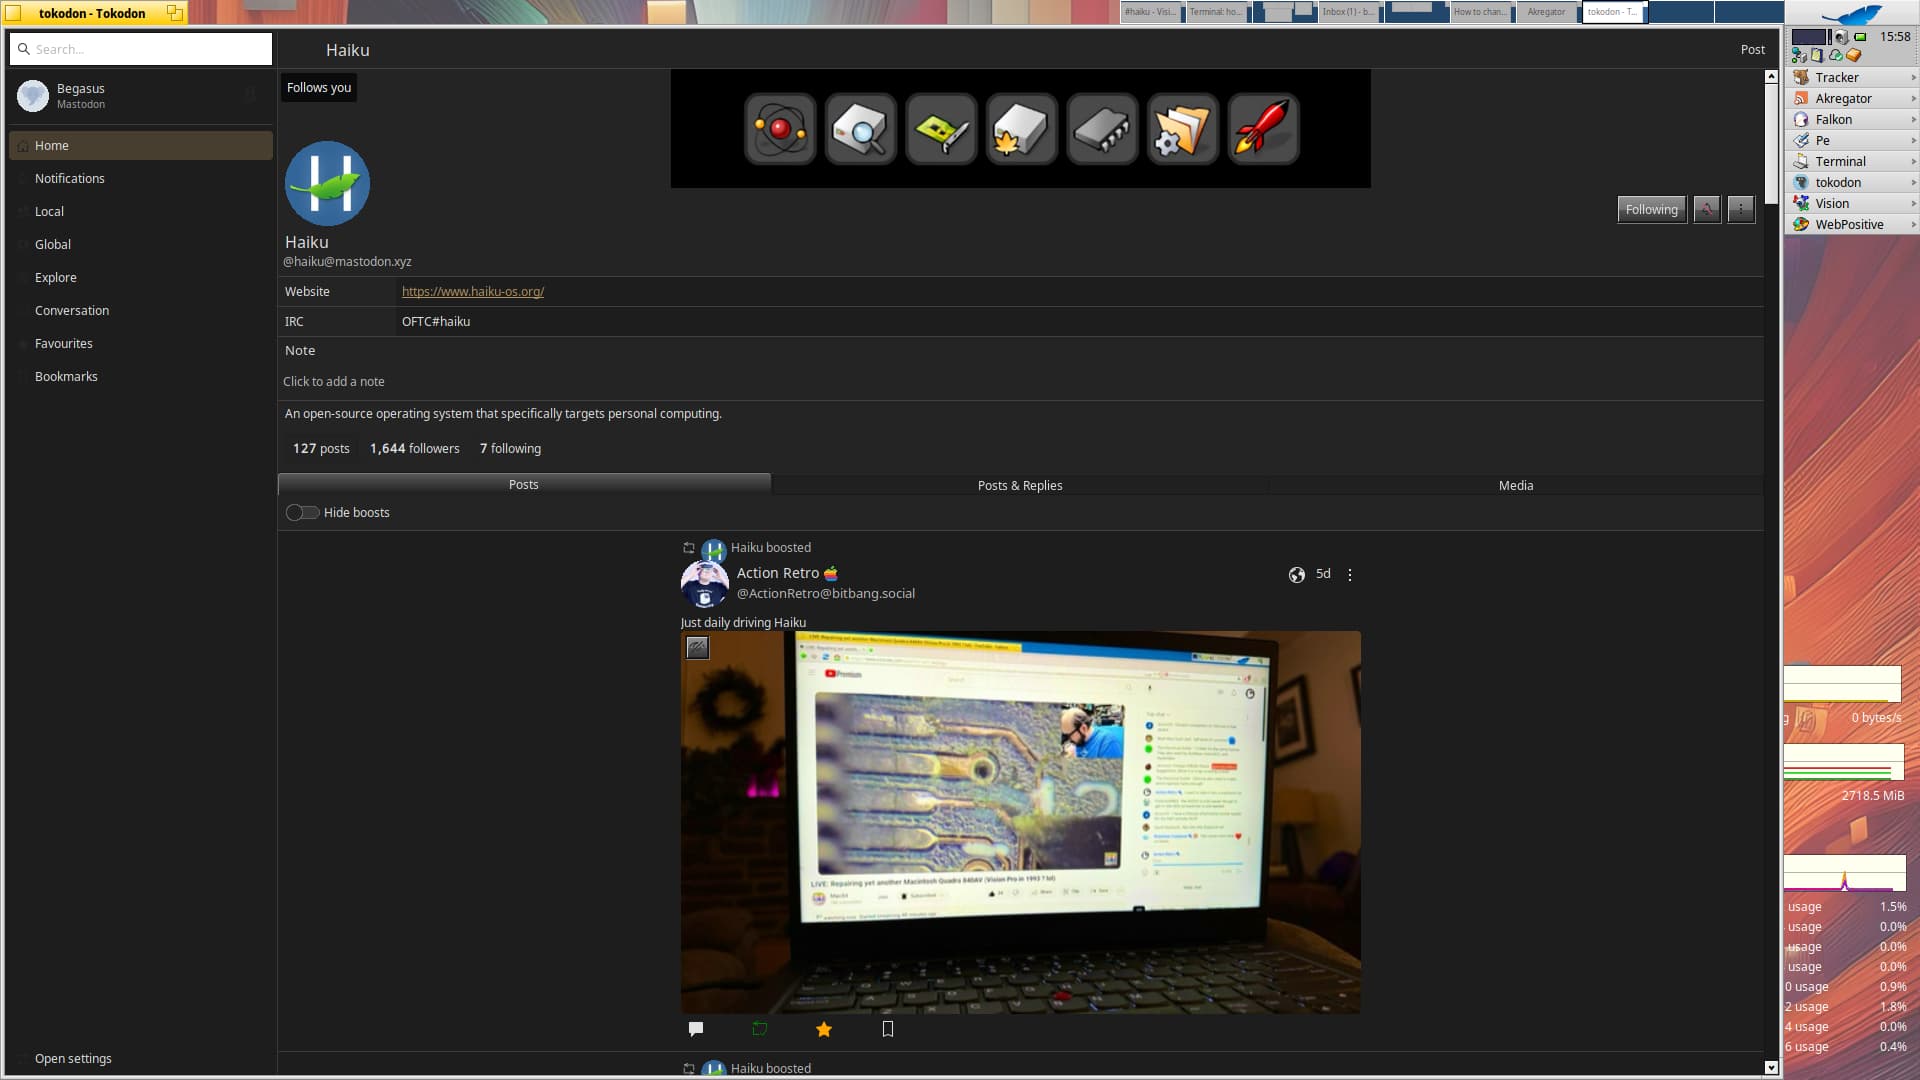Image resolution: width=1920 pixels, height=1080 pixels.
Task: Switch to the 'Inbox (1)' window tab
Action: 1349,12
